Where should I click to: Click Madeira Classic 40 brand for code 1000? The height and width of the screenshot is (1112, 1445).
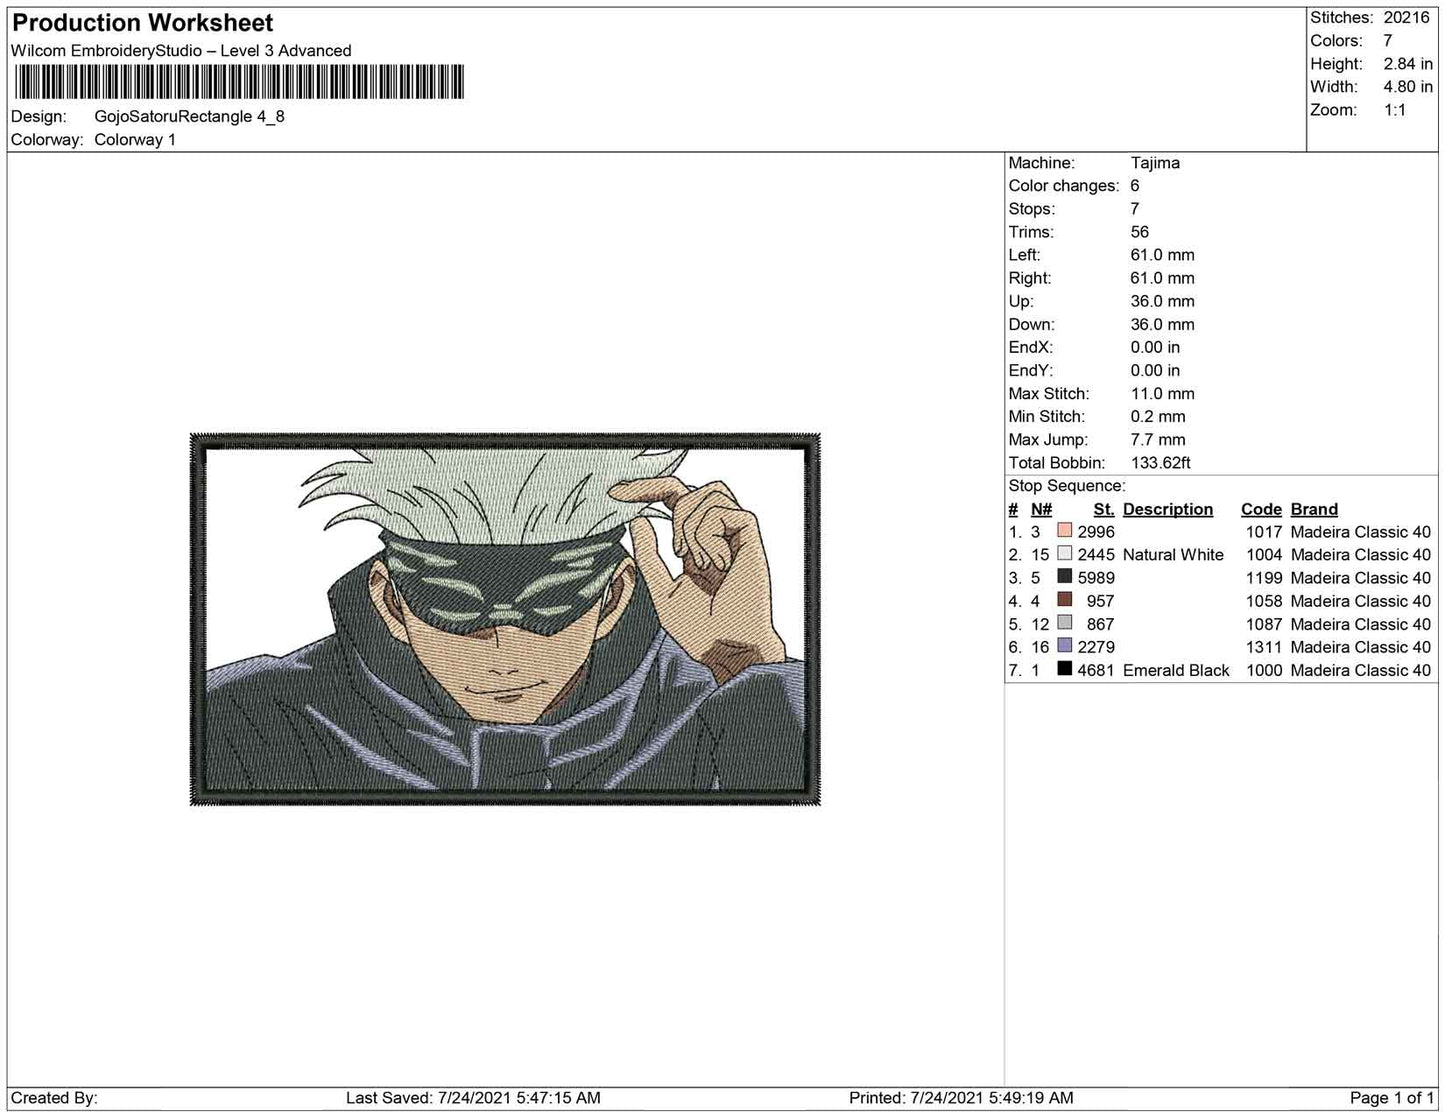pyautogui.click(x=1361, y=671)
